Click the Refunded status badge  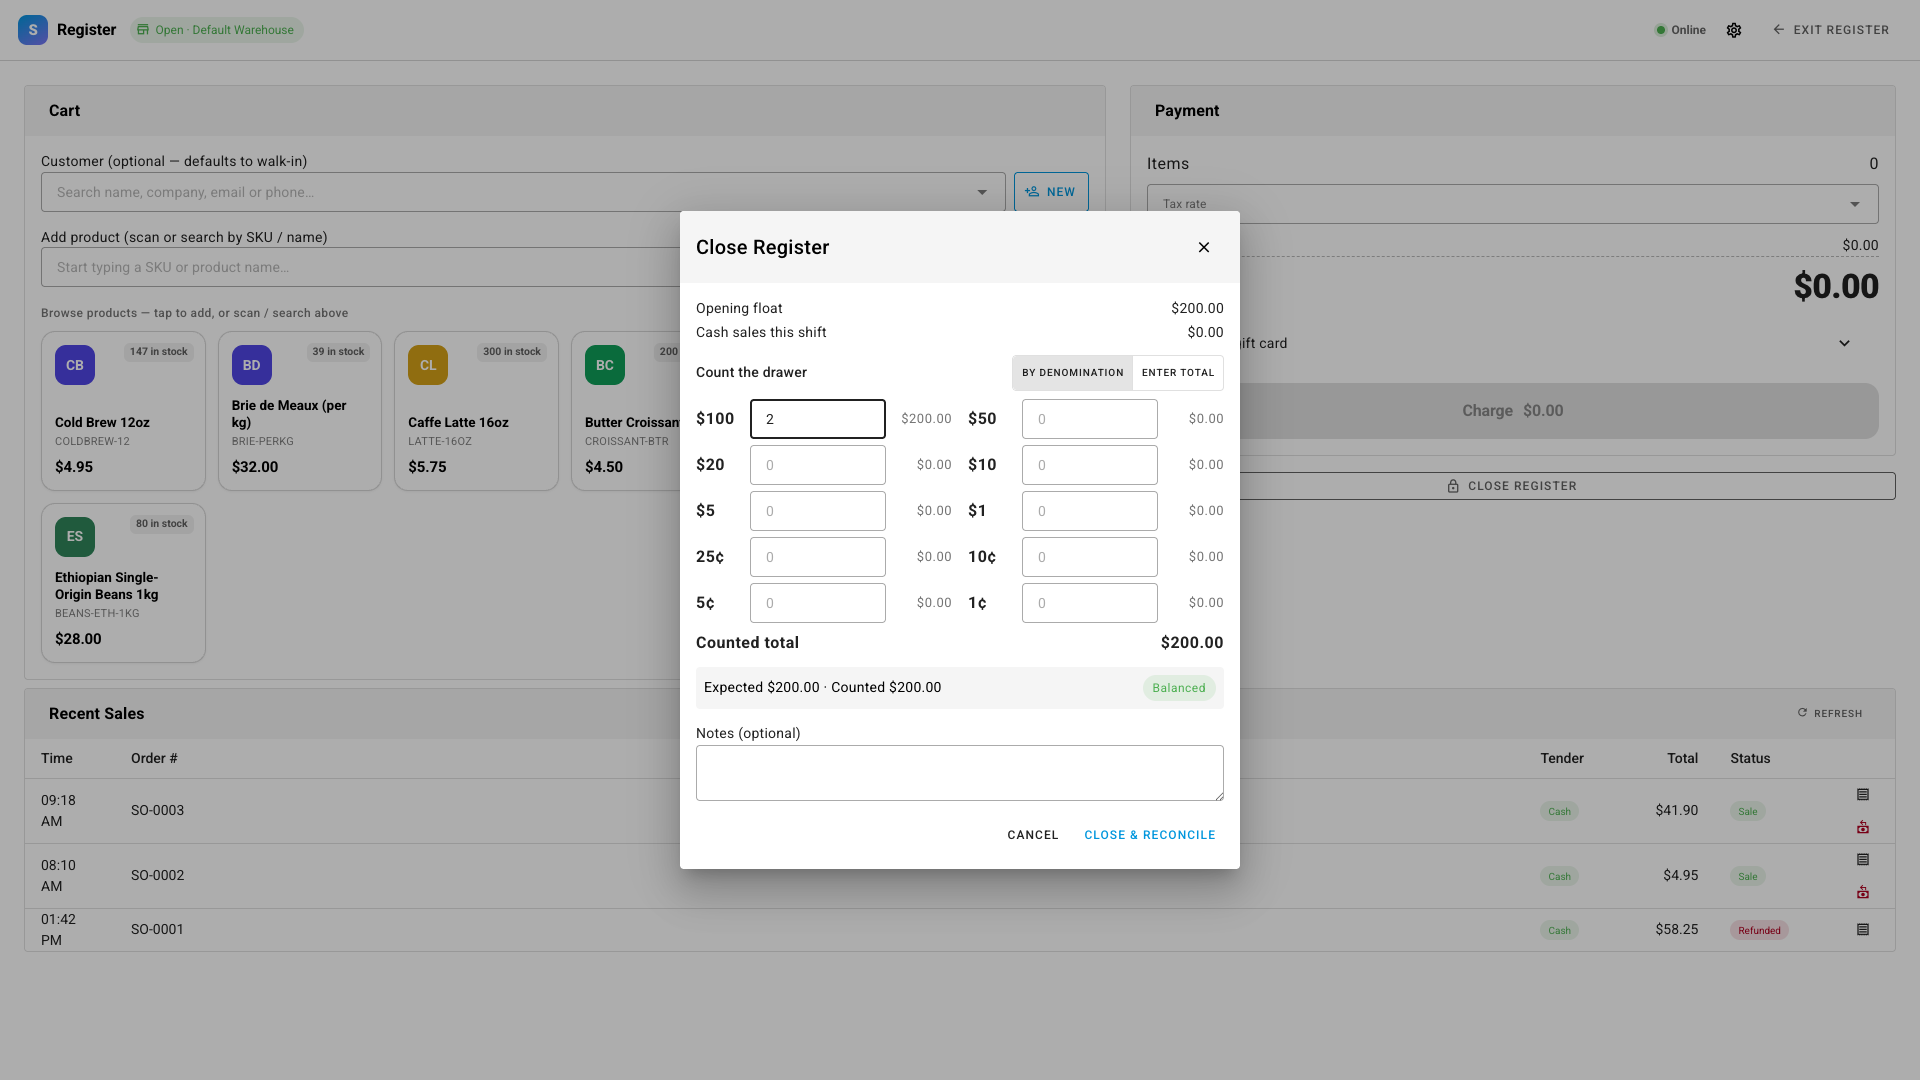(1759, 930)
